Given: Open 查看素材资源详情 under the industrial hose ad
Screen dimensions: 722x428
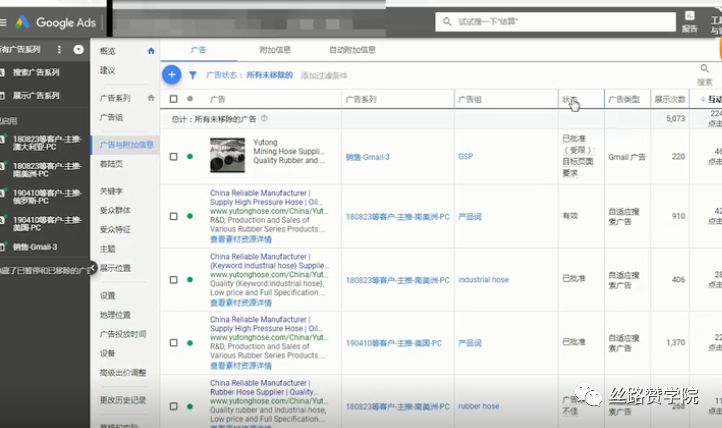Looking at the screenshot, I should [240, 302].
